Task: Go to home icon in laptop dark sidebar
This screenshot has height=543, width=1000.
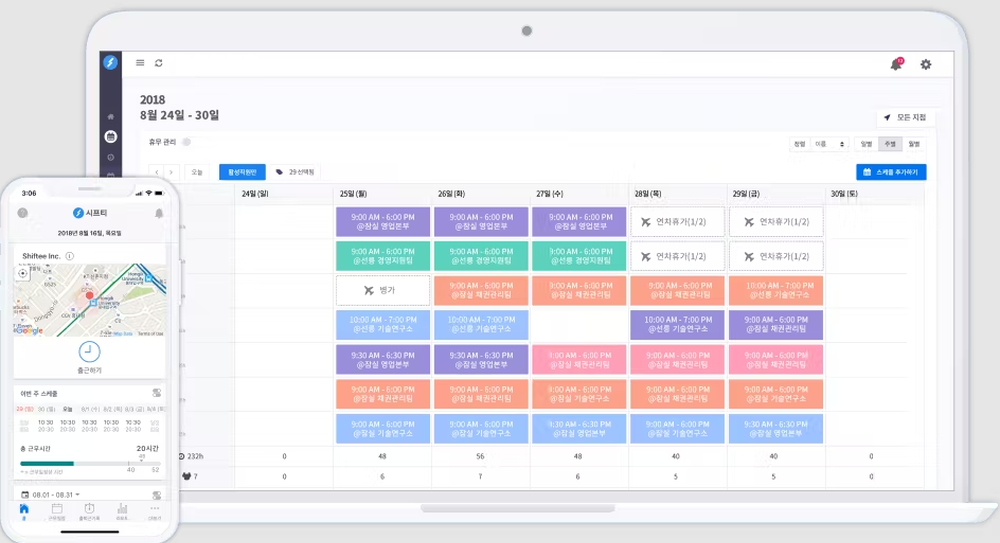Action: point(110,117)
